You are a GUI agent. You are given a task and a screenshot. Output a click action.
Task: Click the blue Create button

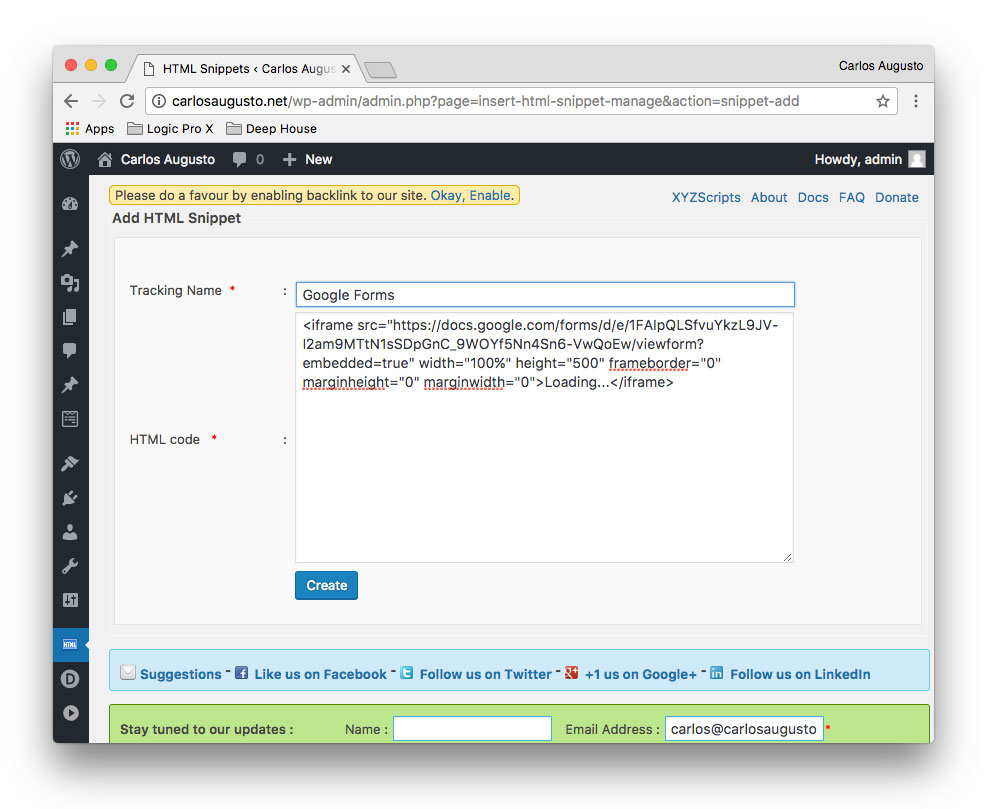point(326,585)
